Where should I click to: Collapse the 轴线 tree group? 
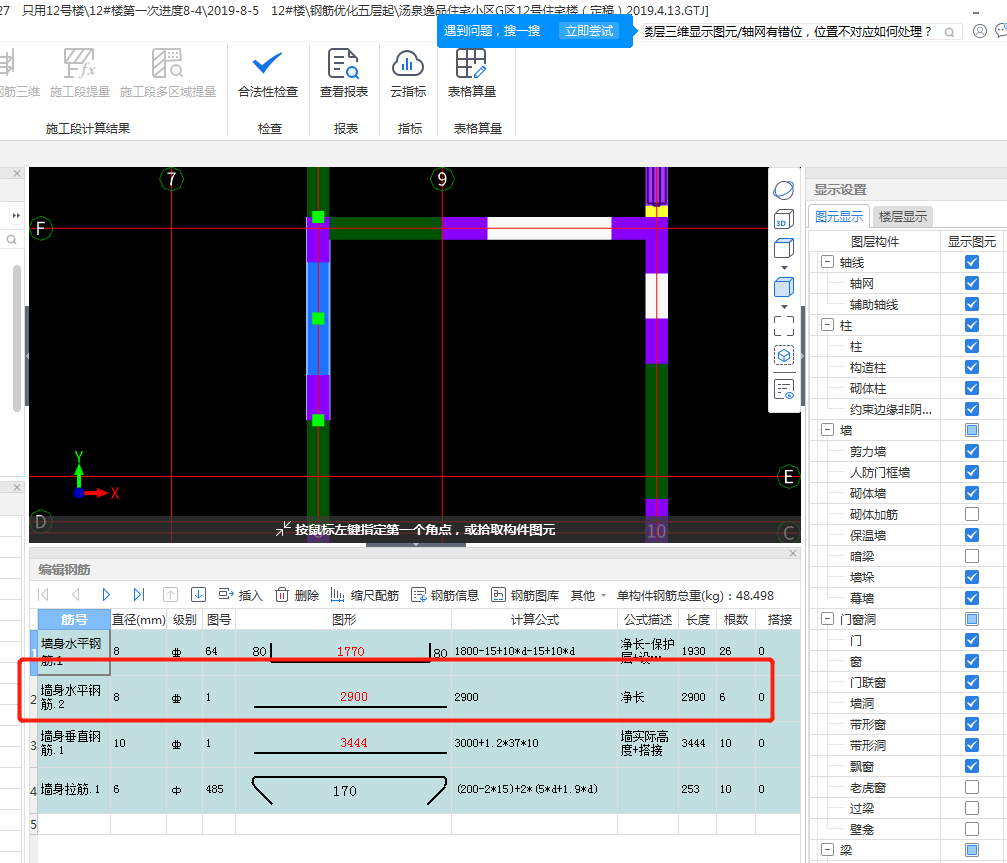tap(827, 262)
